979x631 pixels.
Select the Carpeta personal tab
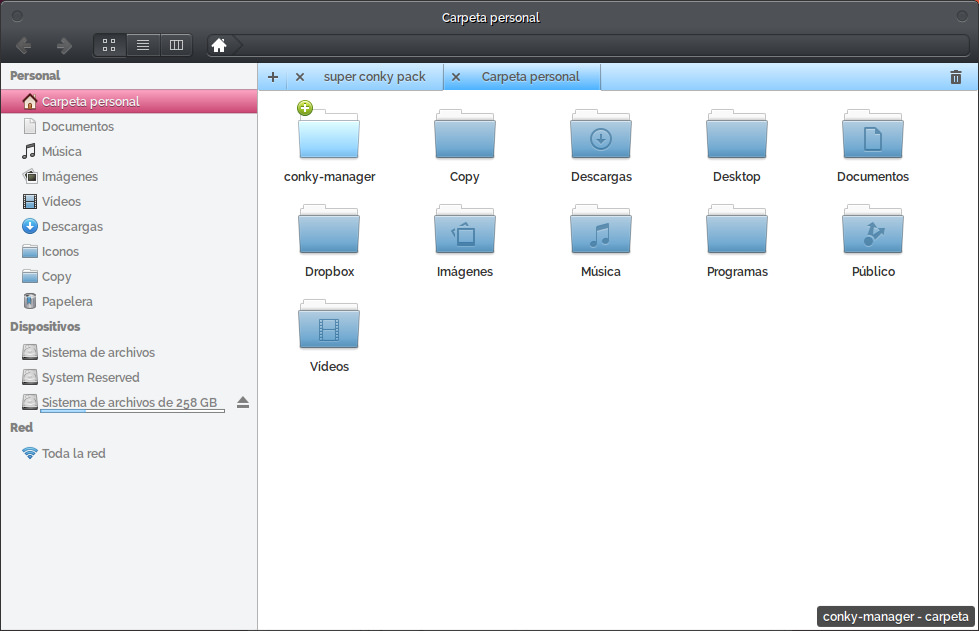coord(530,77)
